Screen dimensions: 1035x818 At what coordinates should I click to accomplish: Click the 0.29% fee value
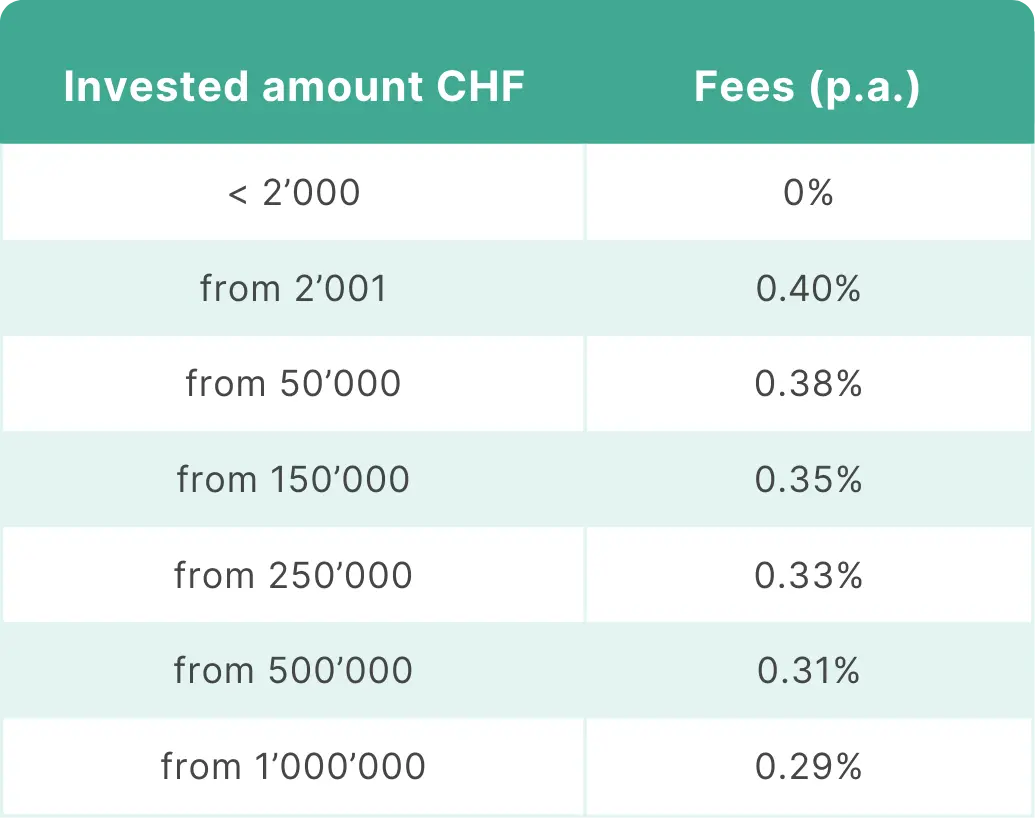pyautogui.click(x=808, y=767)
